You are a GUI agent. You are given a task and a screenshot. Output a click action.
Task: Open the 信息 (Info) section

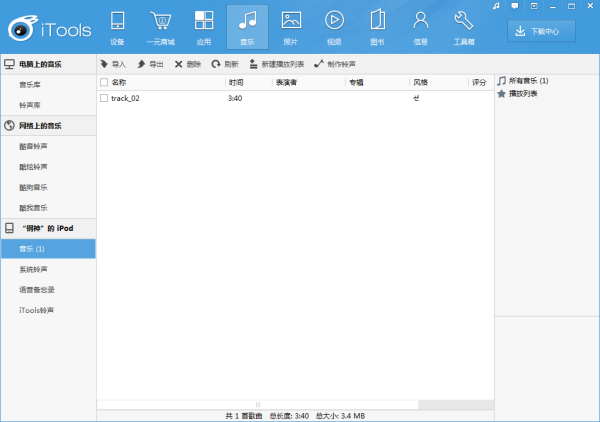click(420, 27)
